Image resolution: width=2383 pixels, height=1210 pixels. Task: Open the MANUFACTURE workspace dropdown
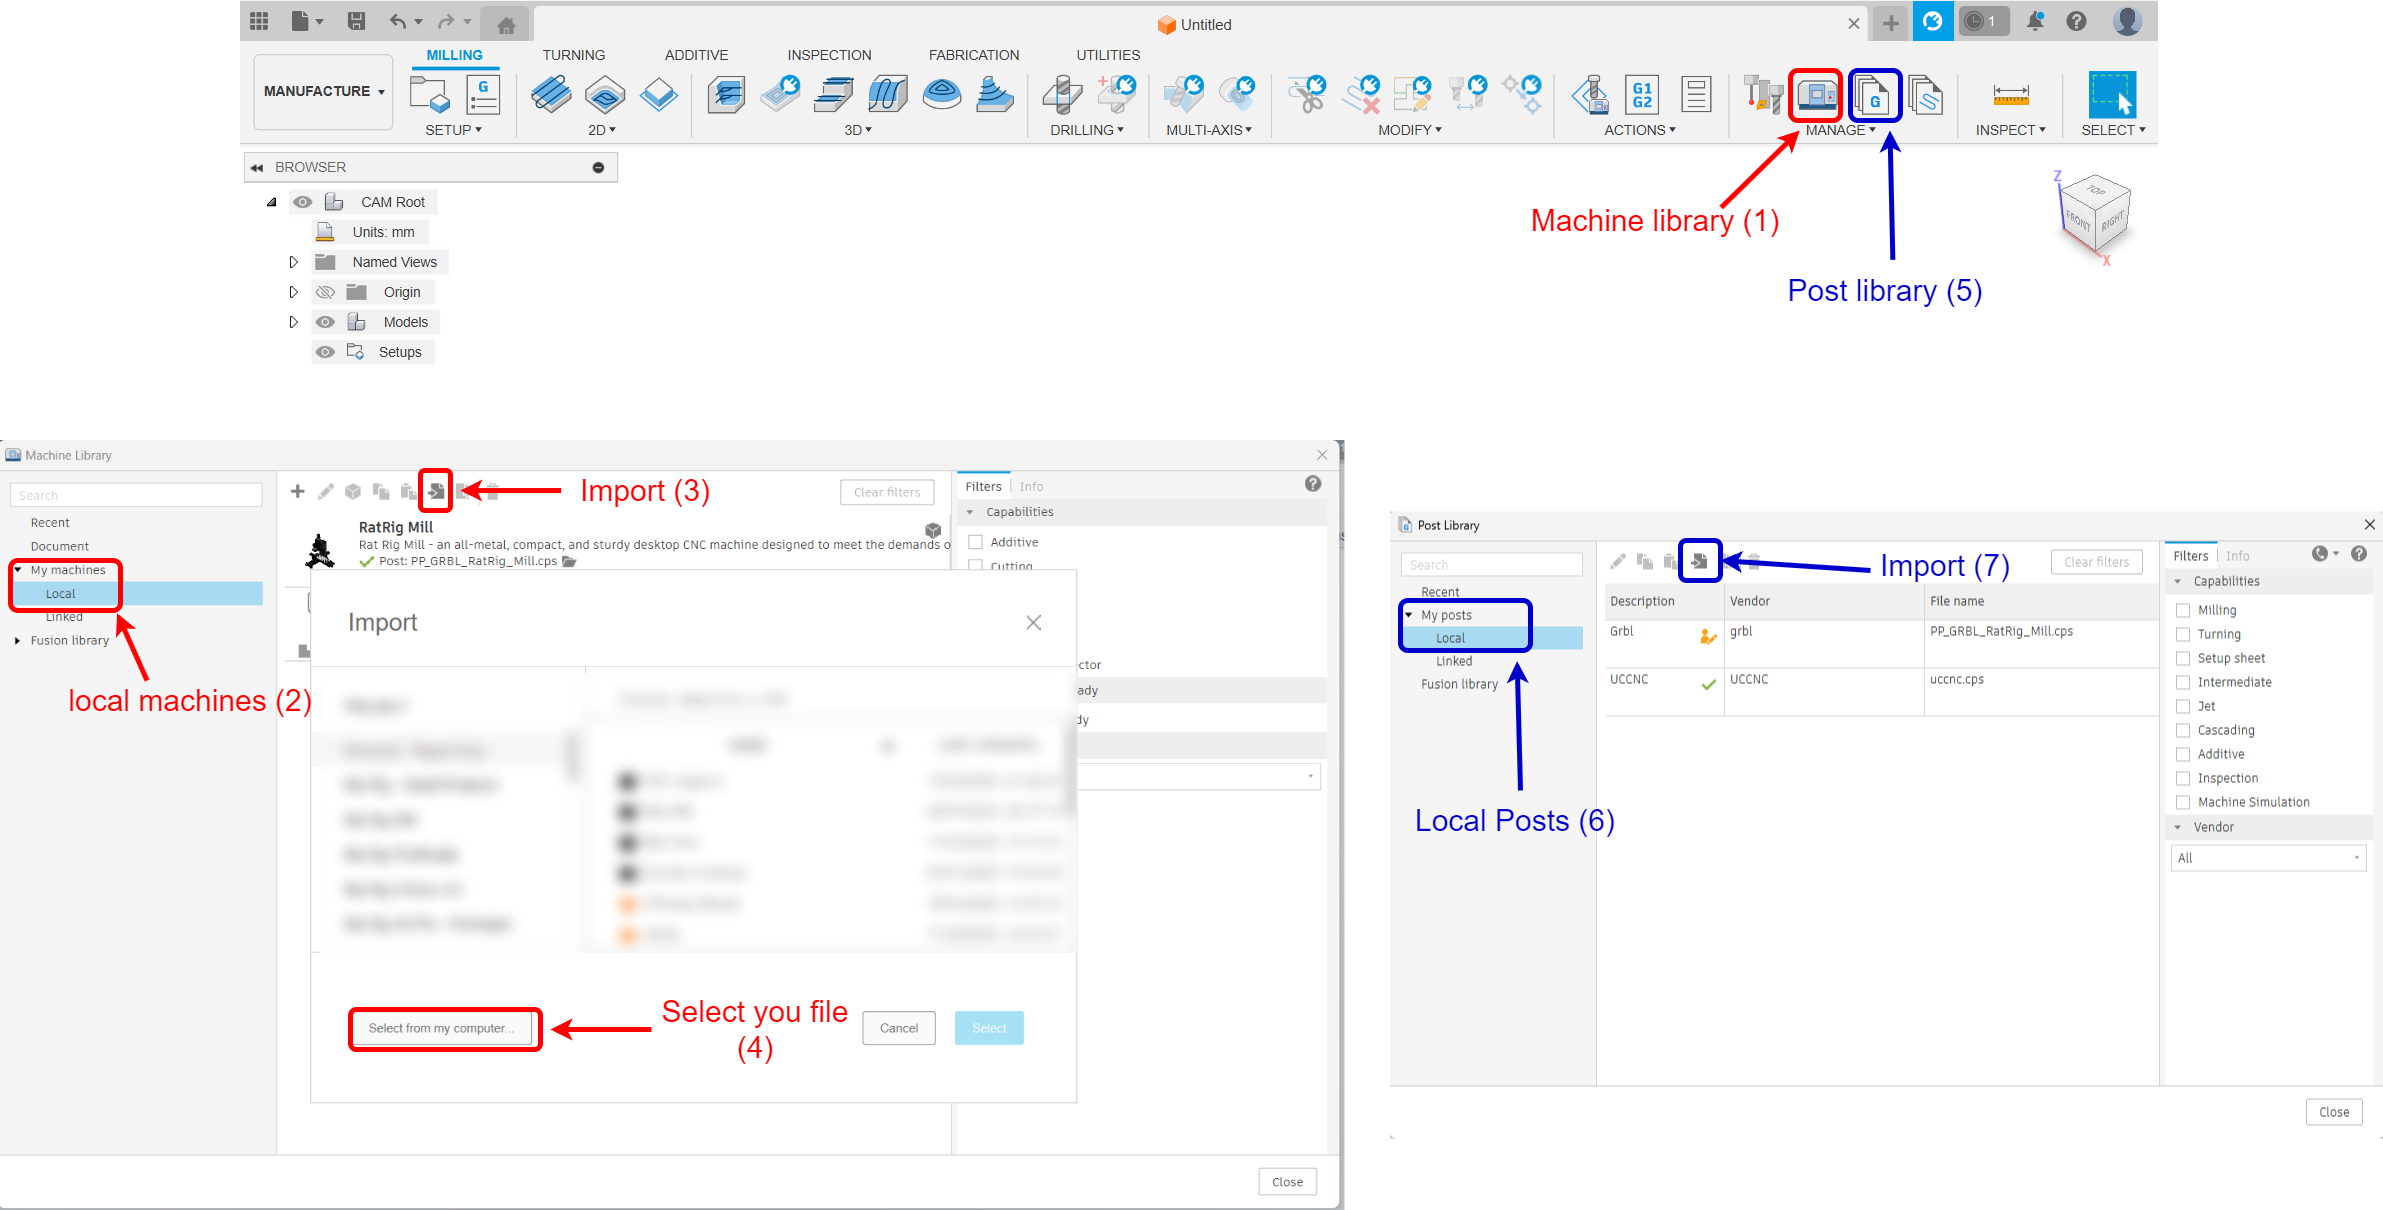(x=323, y=91)
